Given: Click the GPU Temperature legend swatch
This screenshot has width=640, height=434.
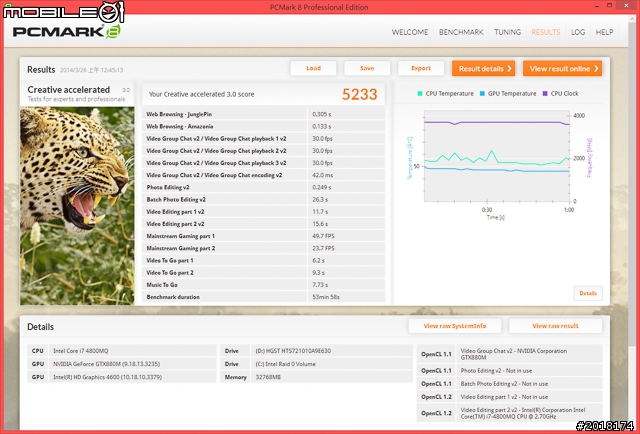Looking at the screenshot, I should [482, 93].
